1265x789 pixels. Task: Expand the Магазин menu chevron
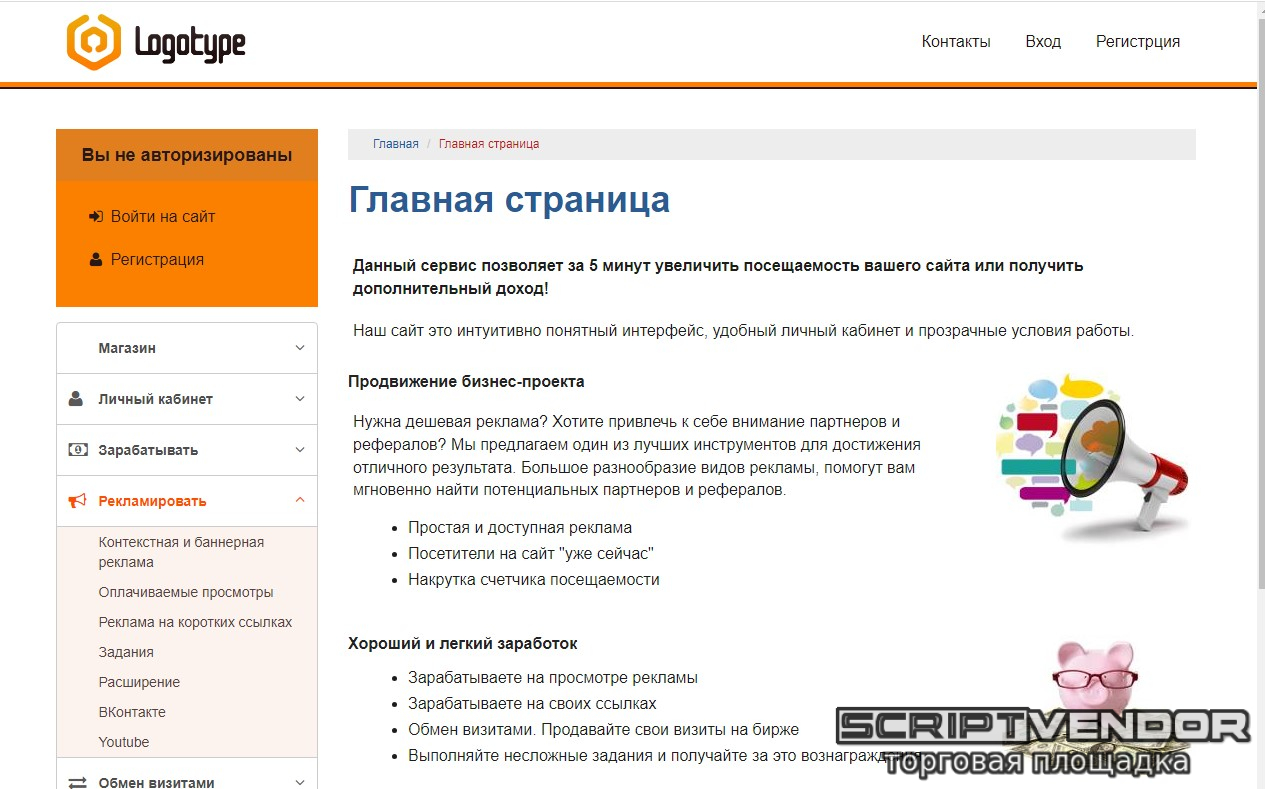(300, 348)
